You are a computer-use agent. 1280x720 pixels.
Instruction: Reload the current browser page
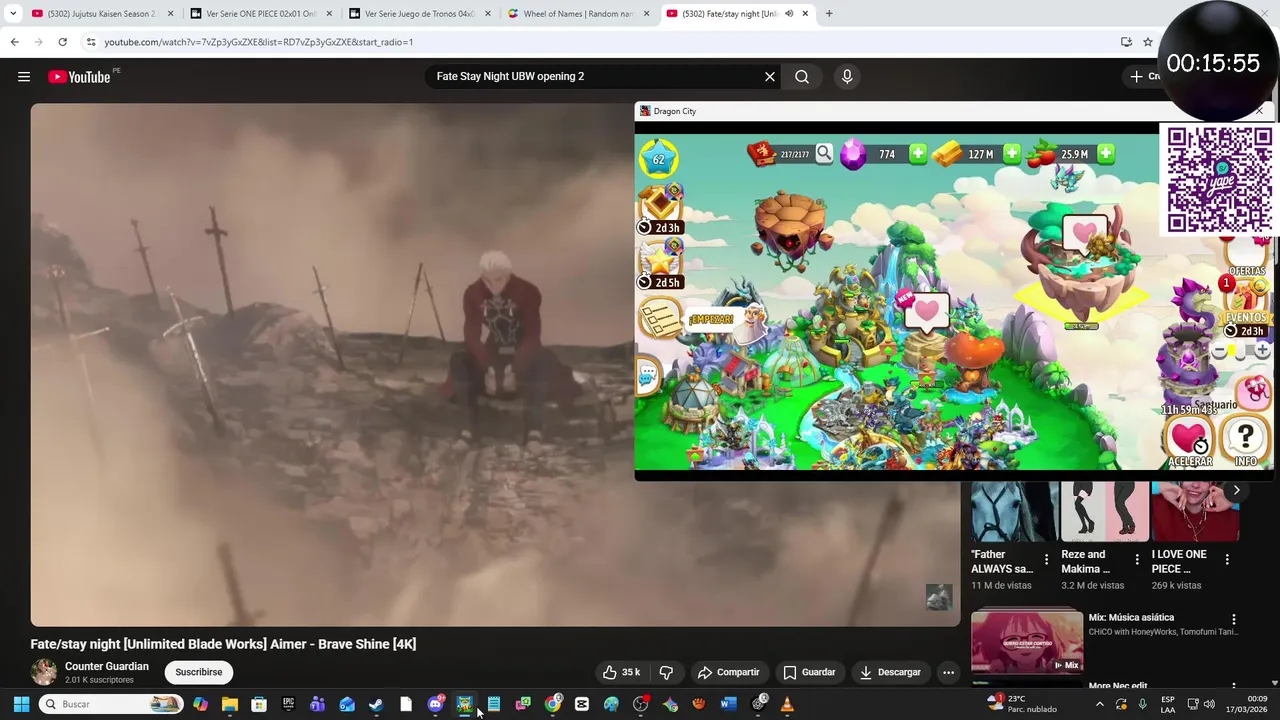(62, 42)
